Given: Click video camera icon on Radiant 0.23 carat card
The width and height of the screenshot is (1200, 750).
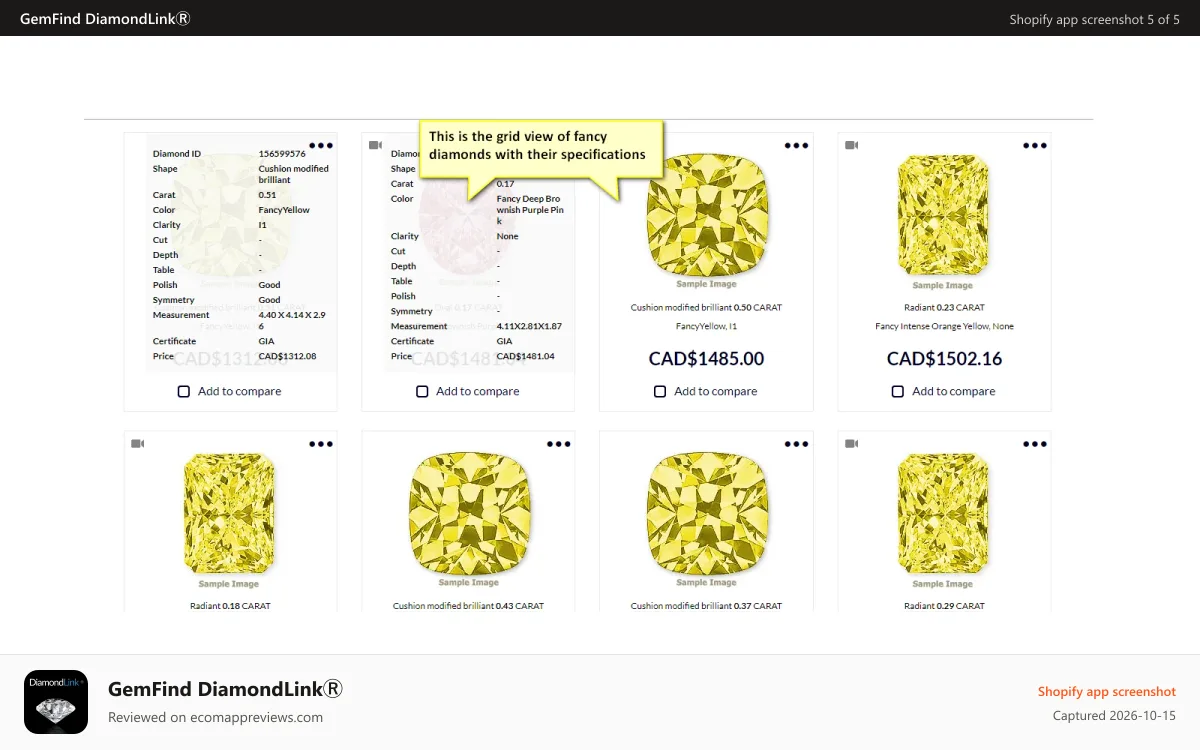Looking at the screenshot, I should tap(851, 145).
